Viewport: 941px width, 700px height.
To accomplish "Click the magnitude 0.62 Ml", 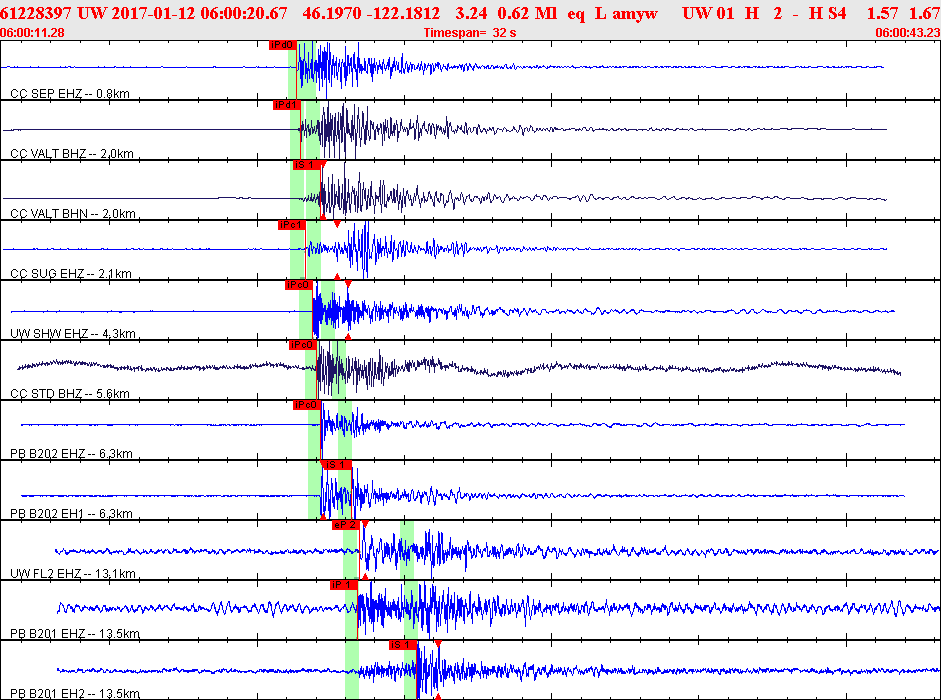I will coord(528,13).
